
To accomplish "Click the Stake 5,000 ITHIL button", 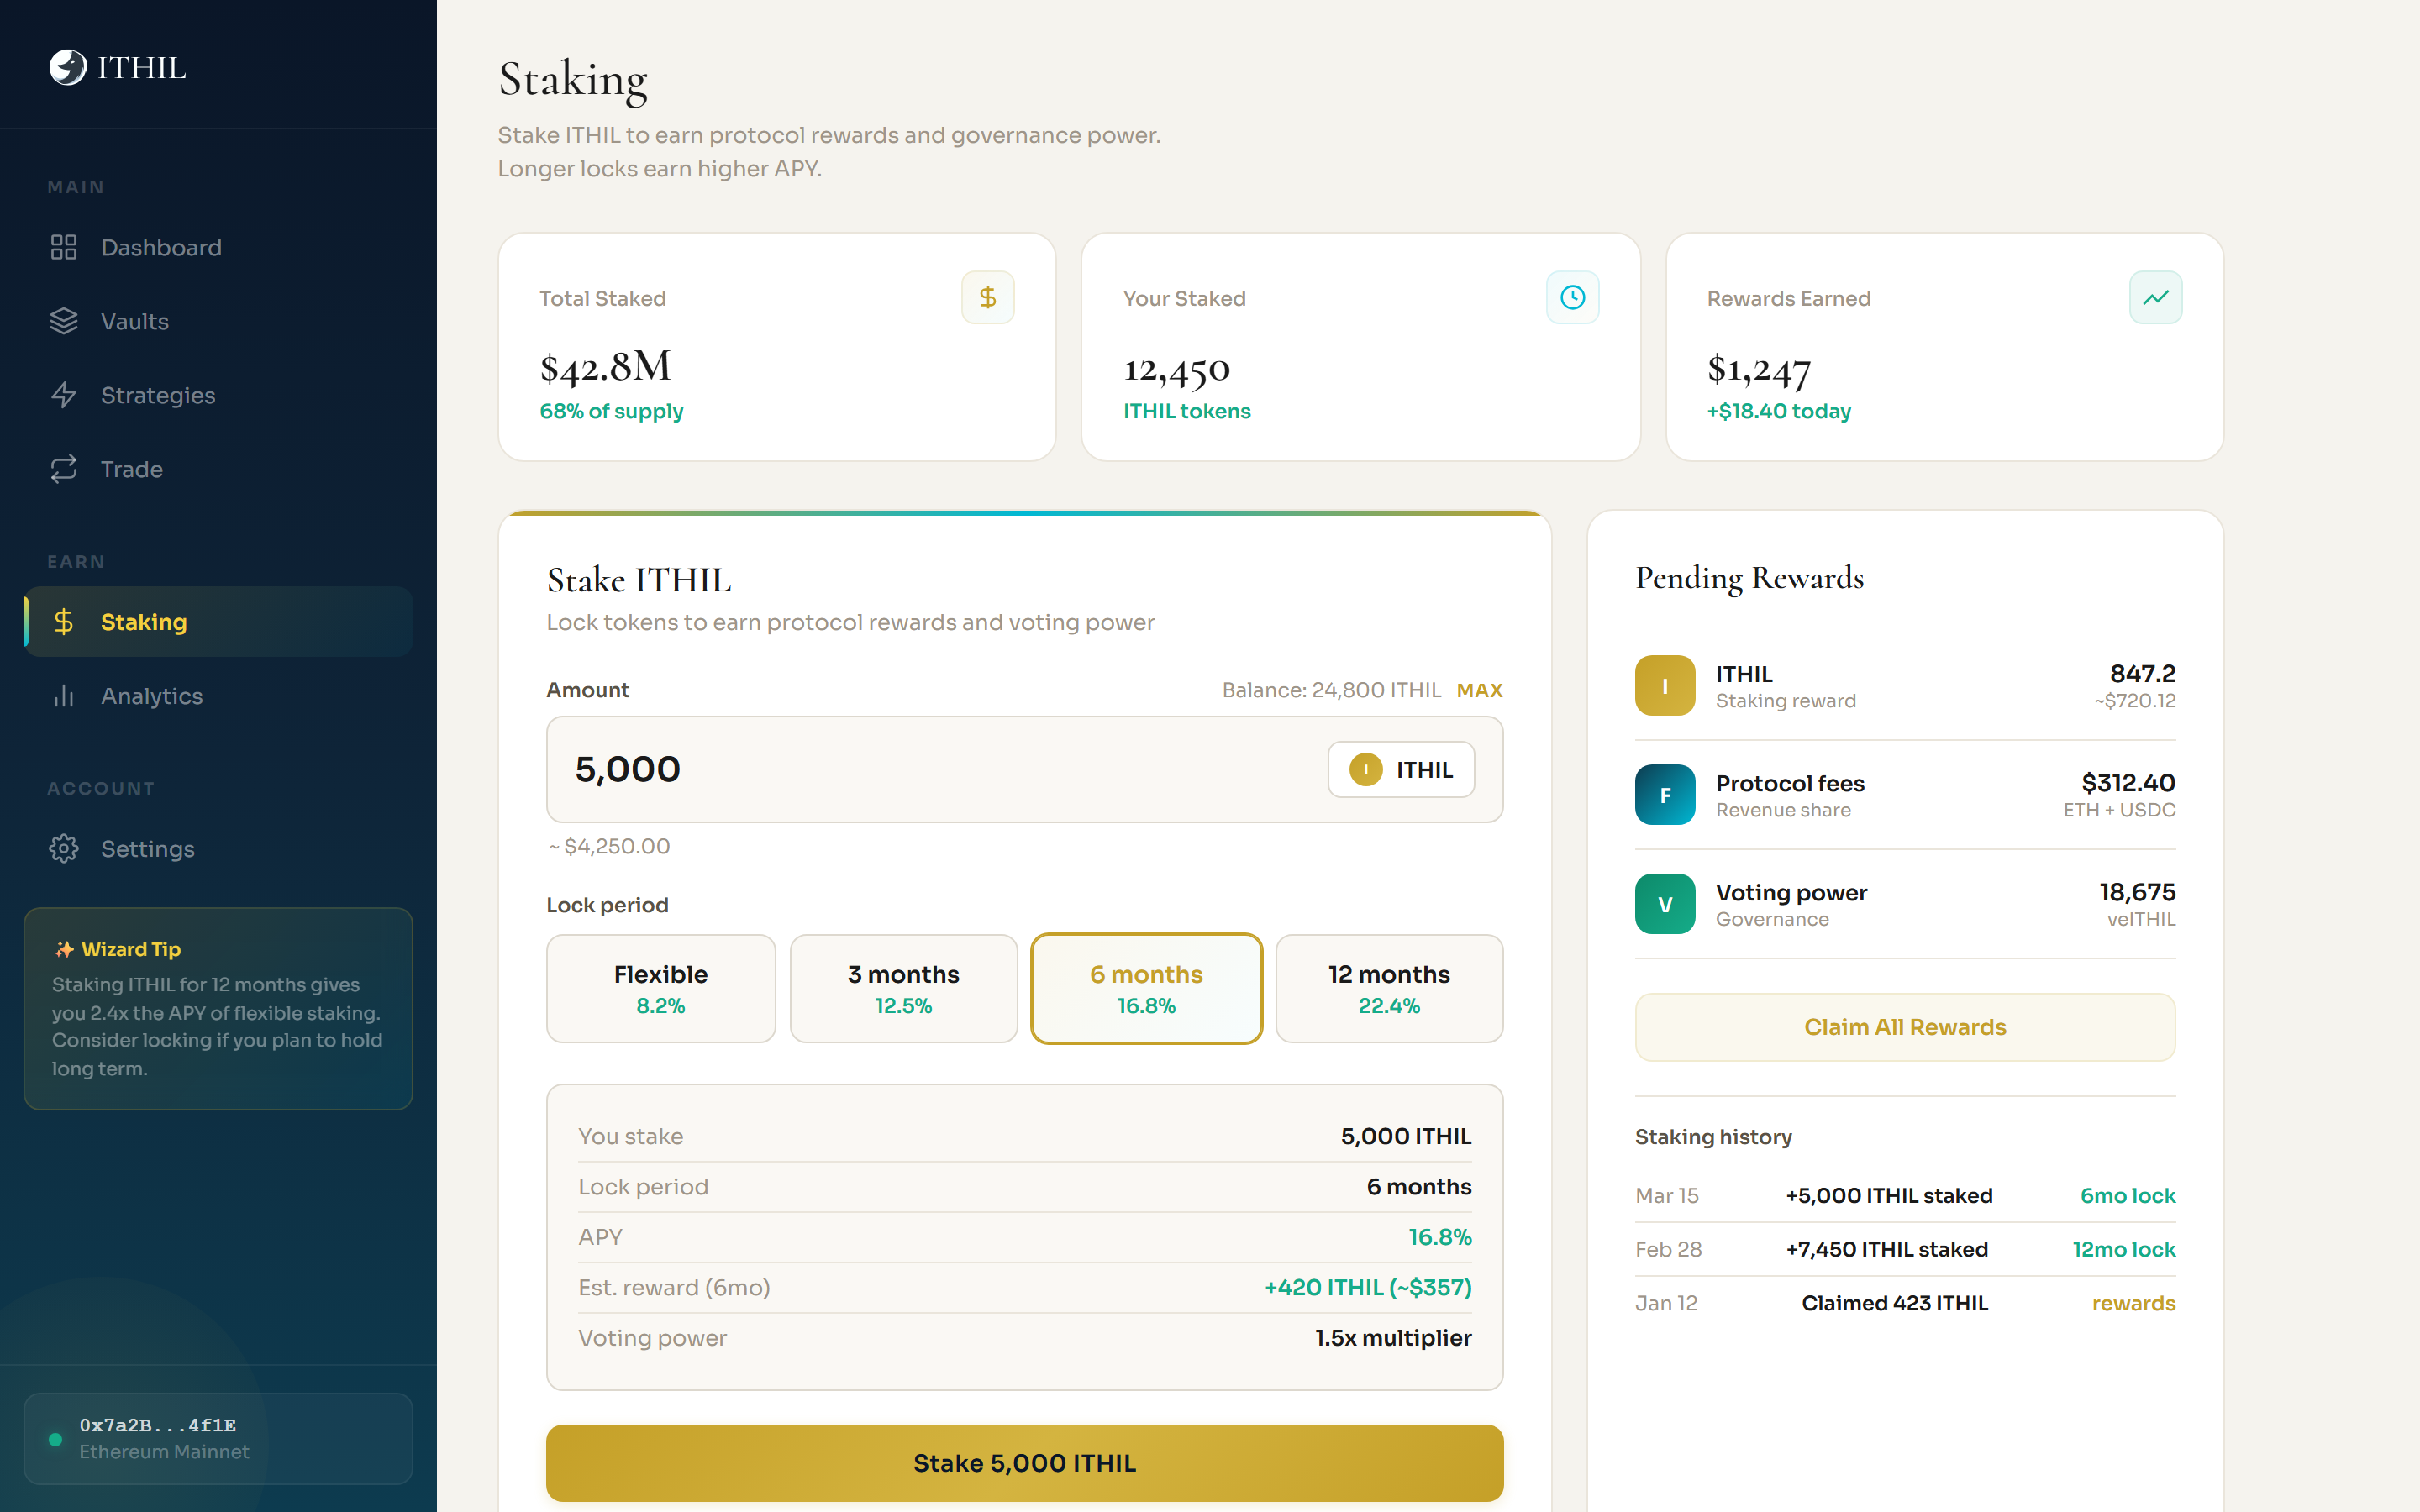I will pos(1024,1463).
